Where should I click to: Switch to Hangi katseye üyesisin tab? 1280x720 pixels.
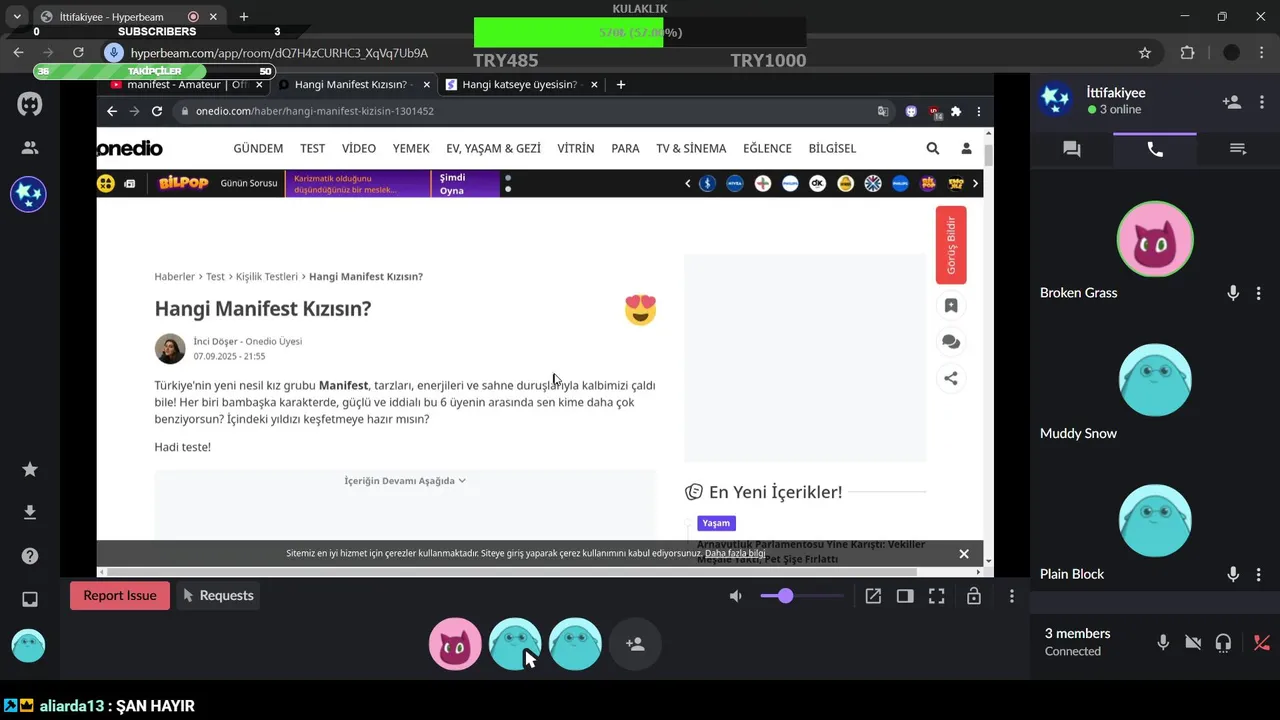[520, 85]
